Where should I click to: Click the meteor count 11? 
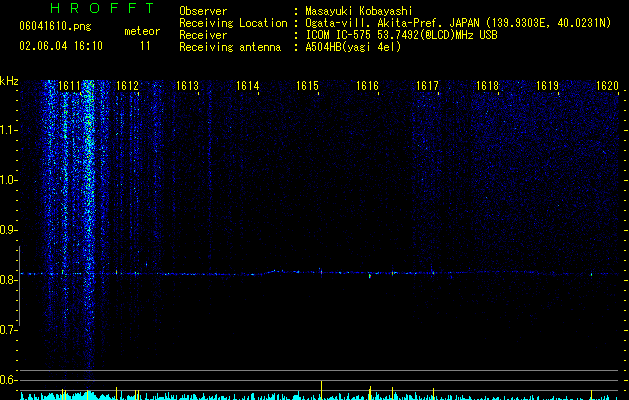pyautogui.click(x=145, y=46)
